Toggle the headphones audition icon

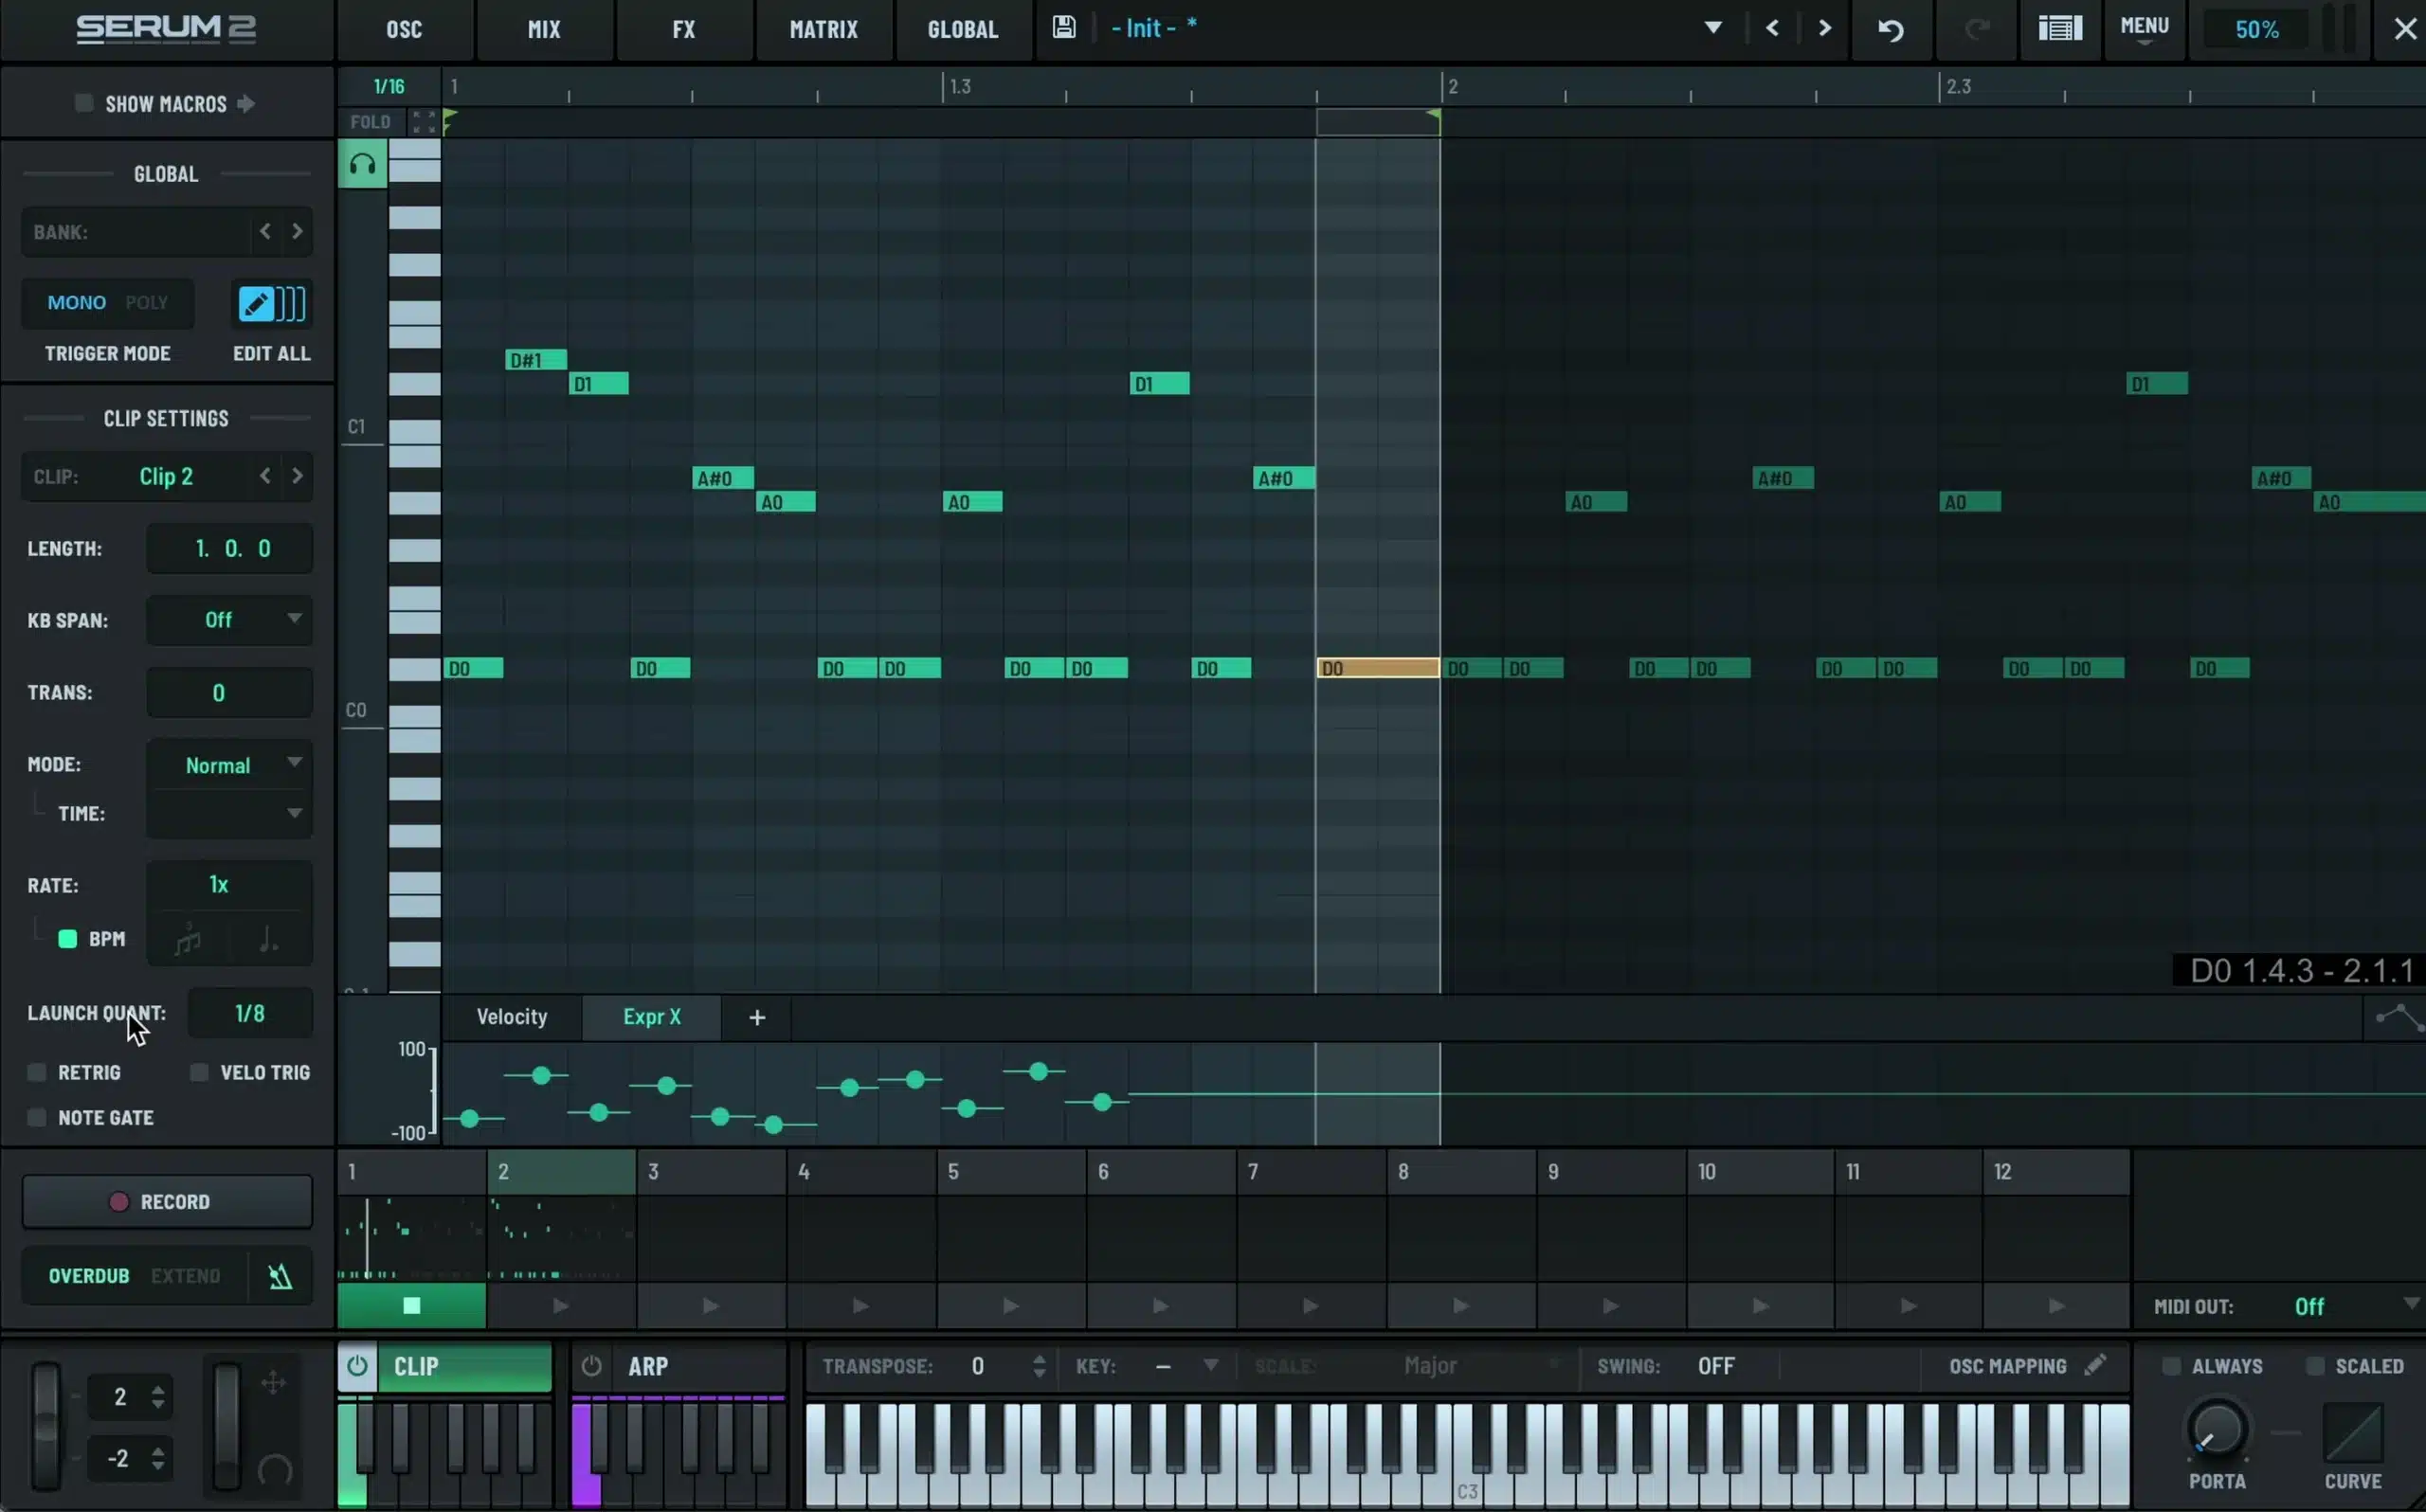pyautogui.click(x=362, y=164)
